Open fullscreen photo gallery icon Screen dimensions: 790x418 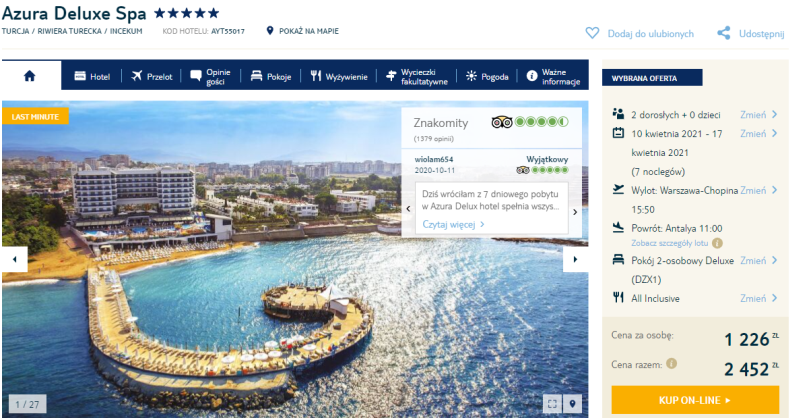(x=552, y=403)
